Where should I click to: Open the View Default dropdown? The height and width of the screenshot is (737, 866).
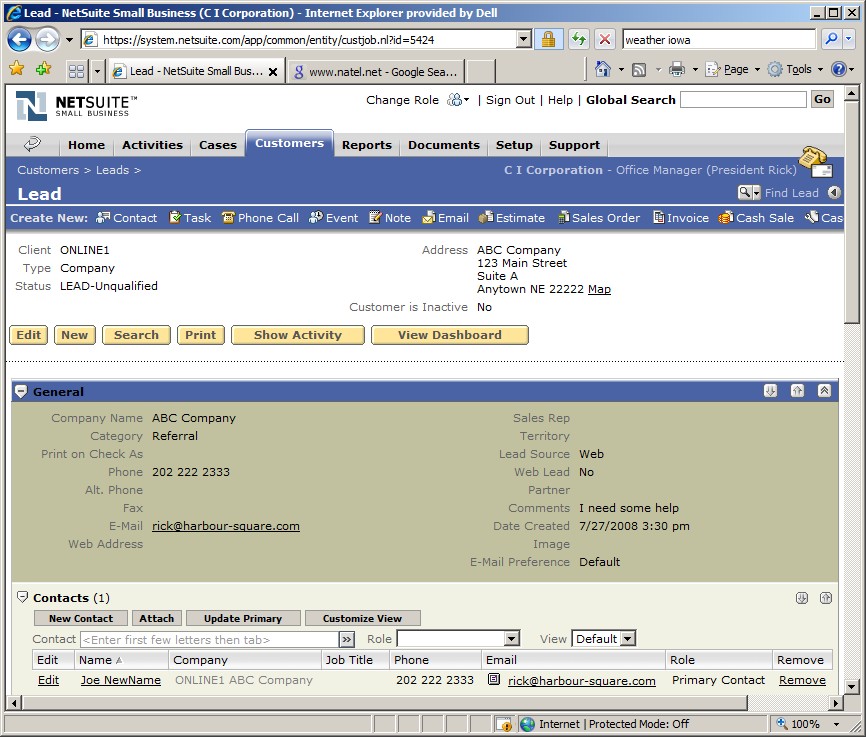(x=627, y=639)
